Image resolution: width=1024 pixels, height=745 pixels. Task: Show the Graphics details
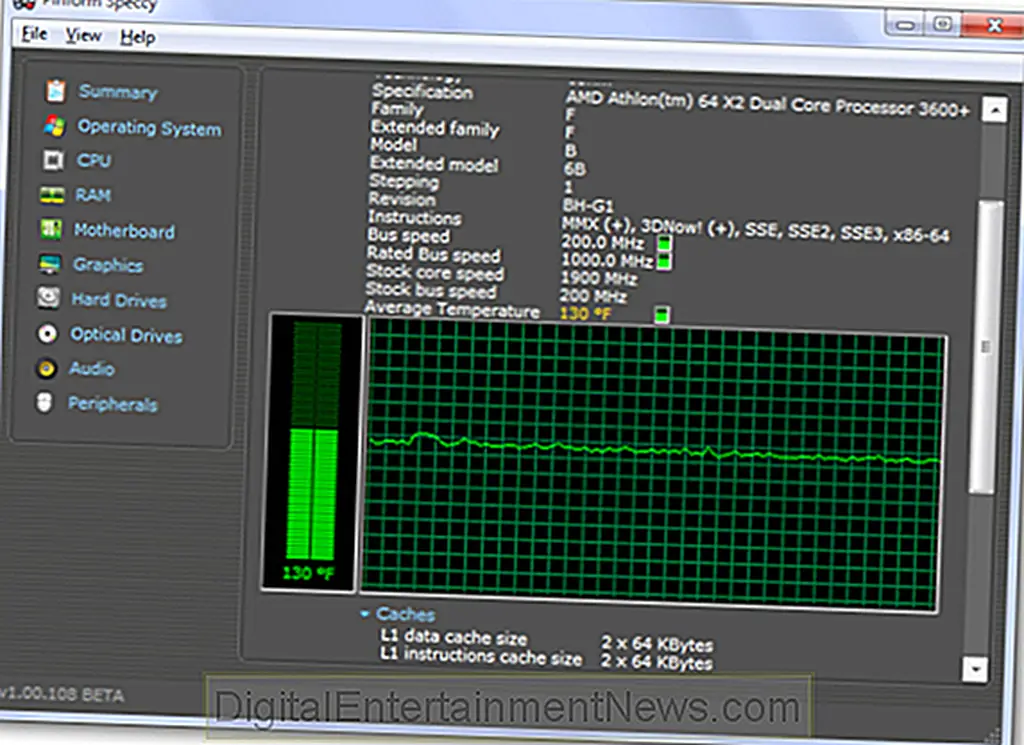pos(108,265)
